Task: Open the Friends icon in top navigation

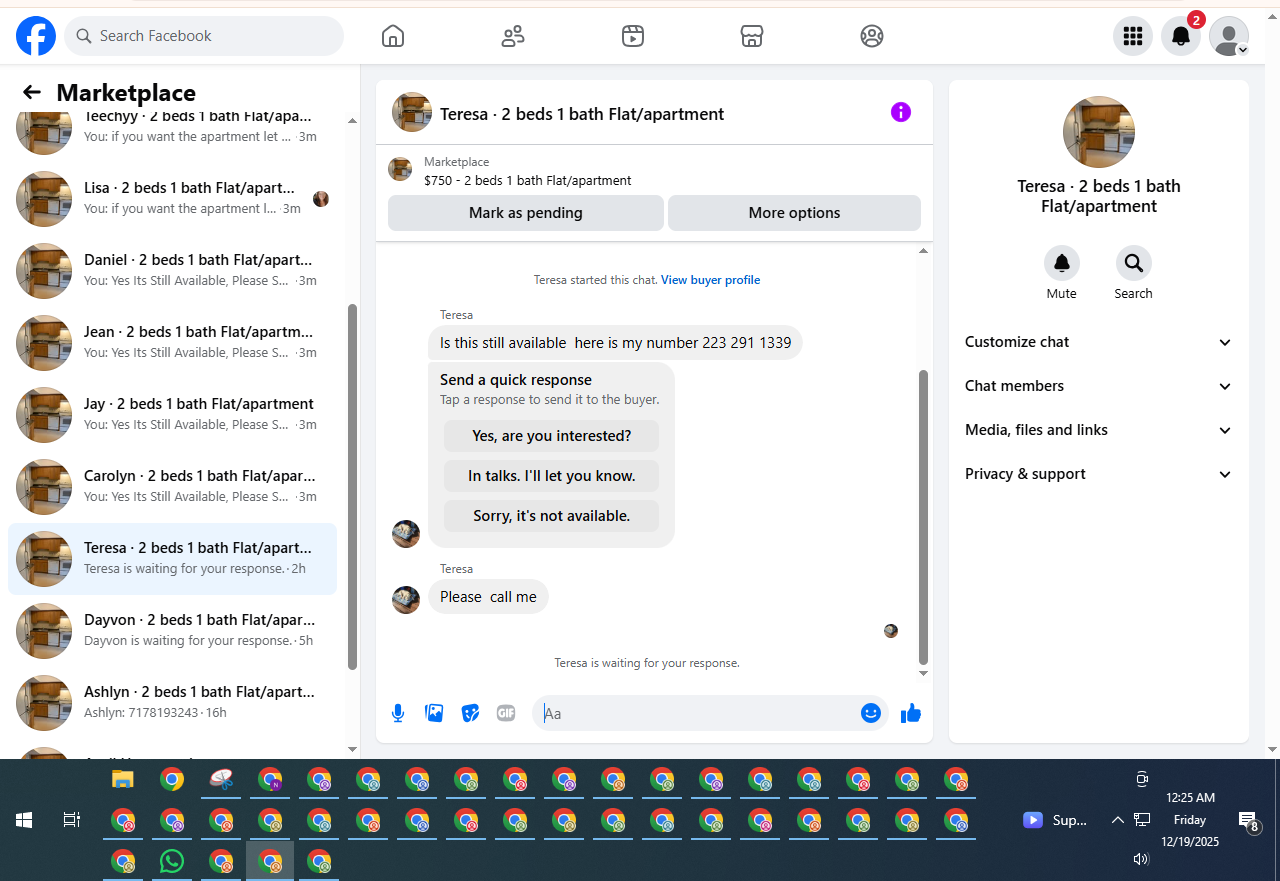Action: point(513,36)
